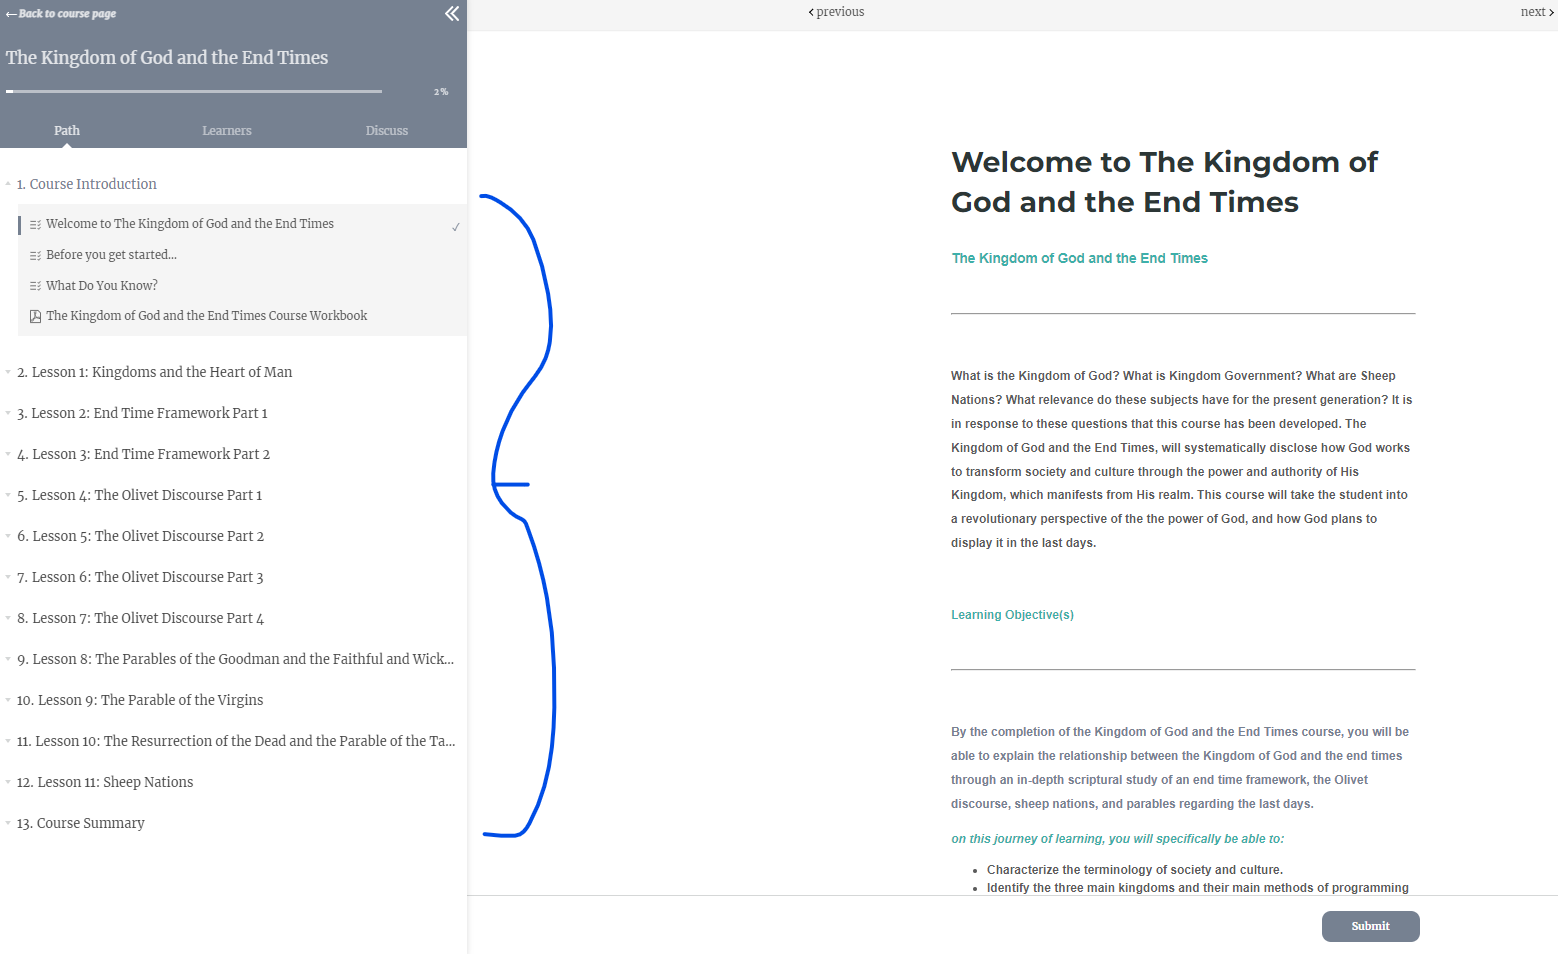Select 'Lesson 10: The Resurrection of the Dead' row
1558x954 pixels.
pos(236,741)
